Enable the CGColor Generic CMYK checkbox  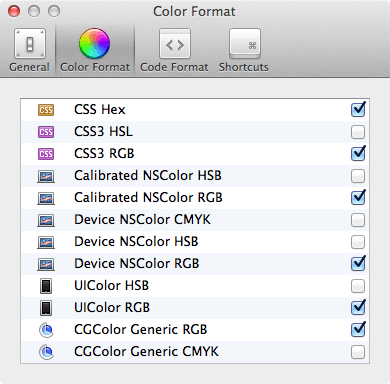(x=358, y=352)
